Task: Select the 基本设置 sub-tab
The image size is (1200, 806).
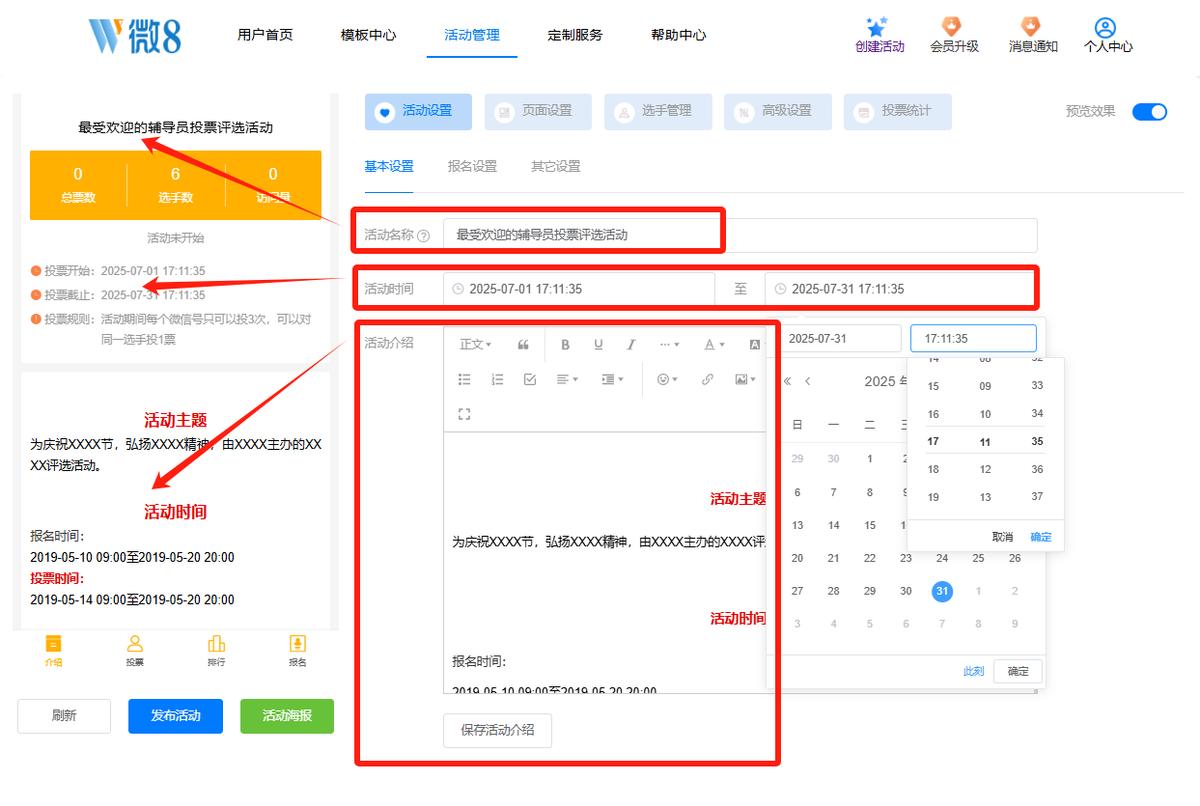Action: pos(389,166)
